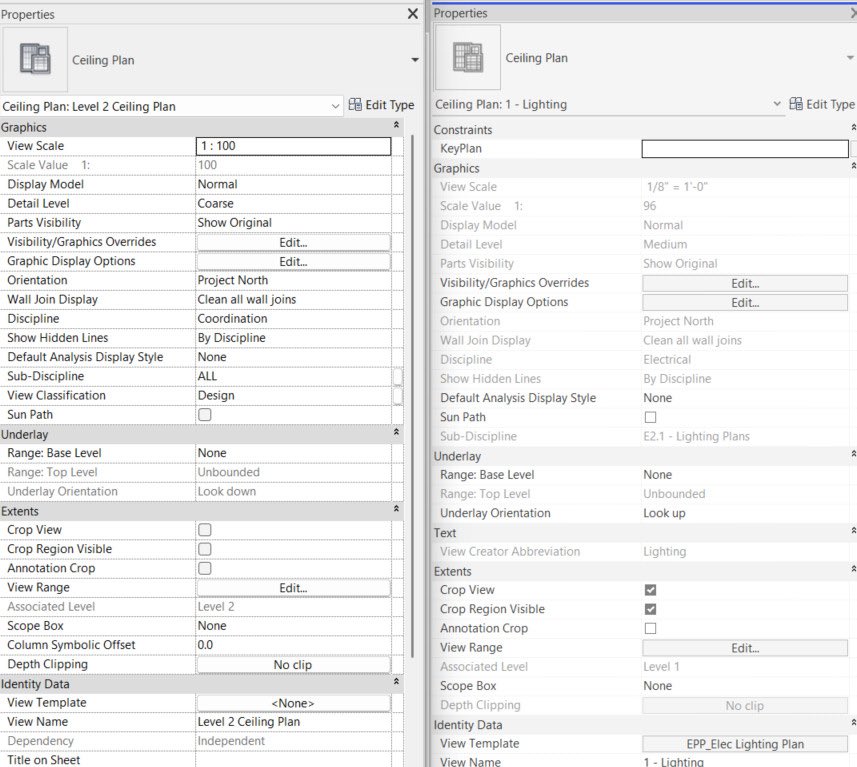Click Default Analysis Display Style None, right panel

point(745,398)
